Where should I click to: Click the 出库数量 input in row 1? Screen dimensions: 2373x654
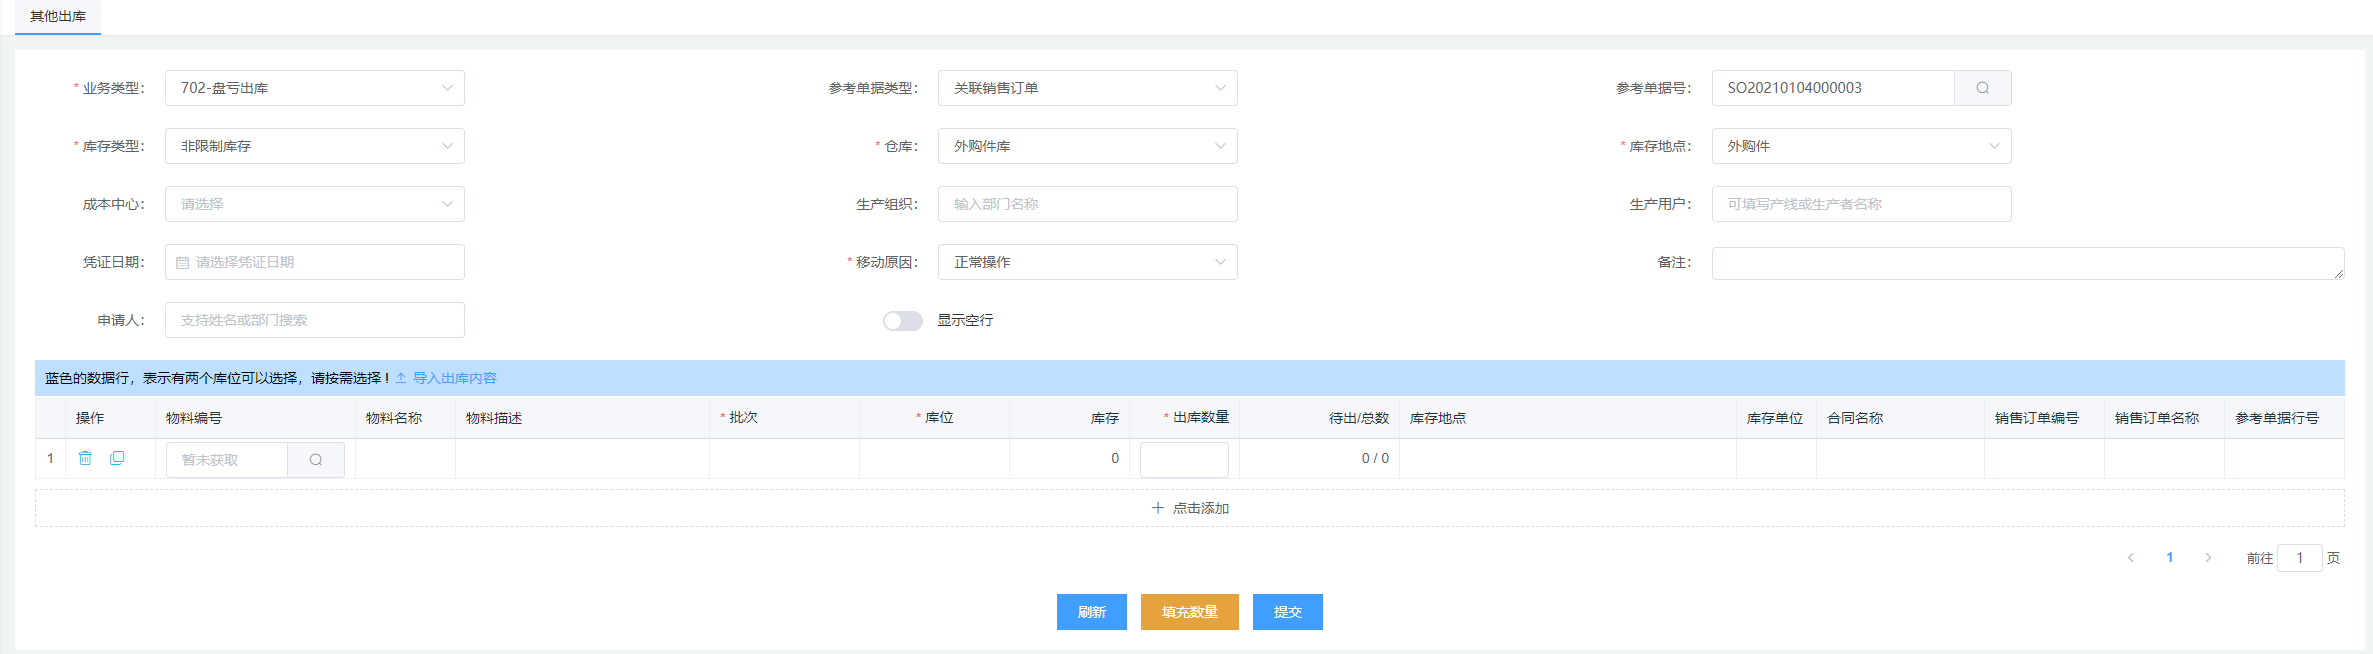[1184, 460]
